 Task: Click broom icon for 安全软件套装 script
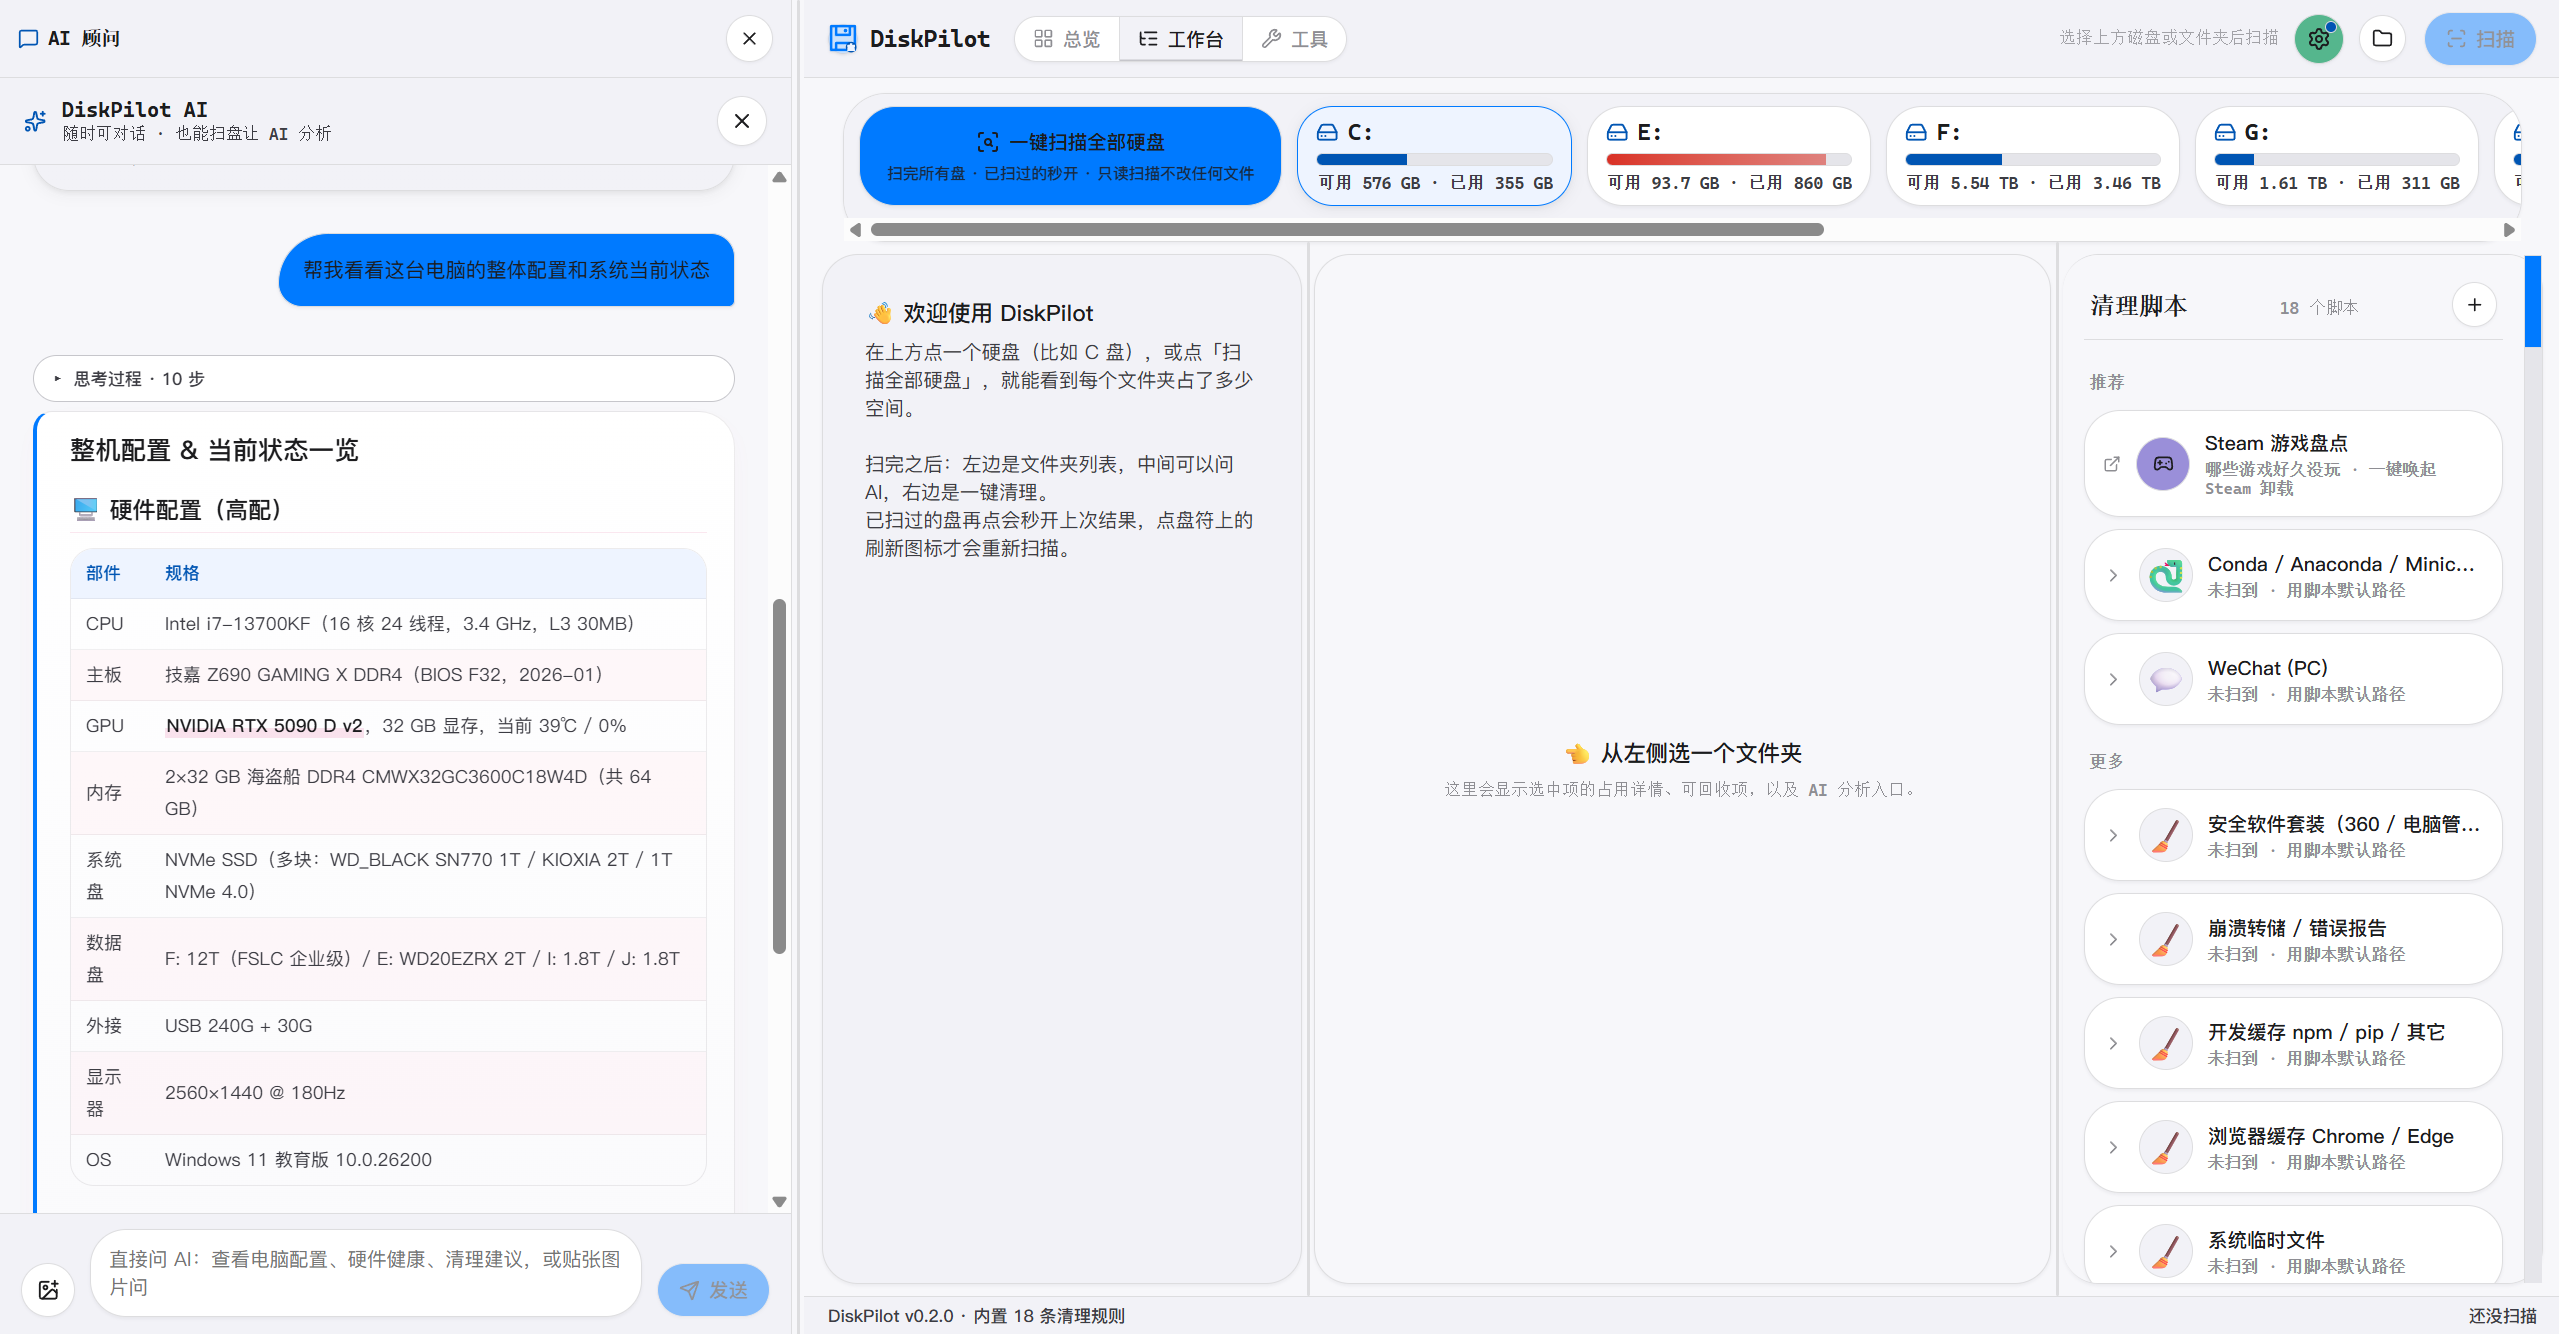click(x=2165, y=836)
